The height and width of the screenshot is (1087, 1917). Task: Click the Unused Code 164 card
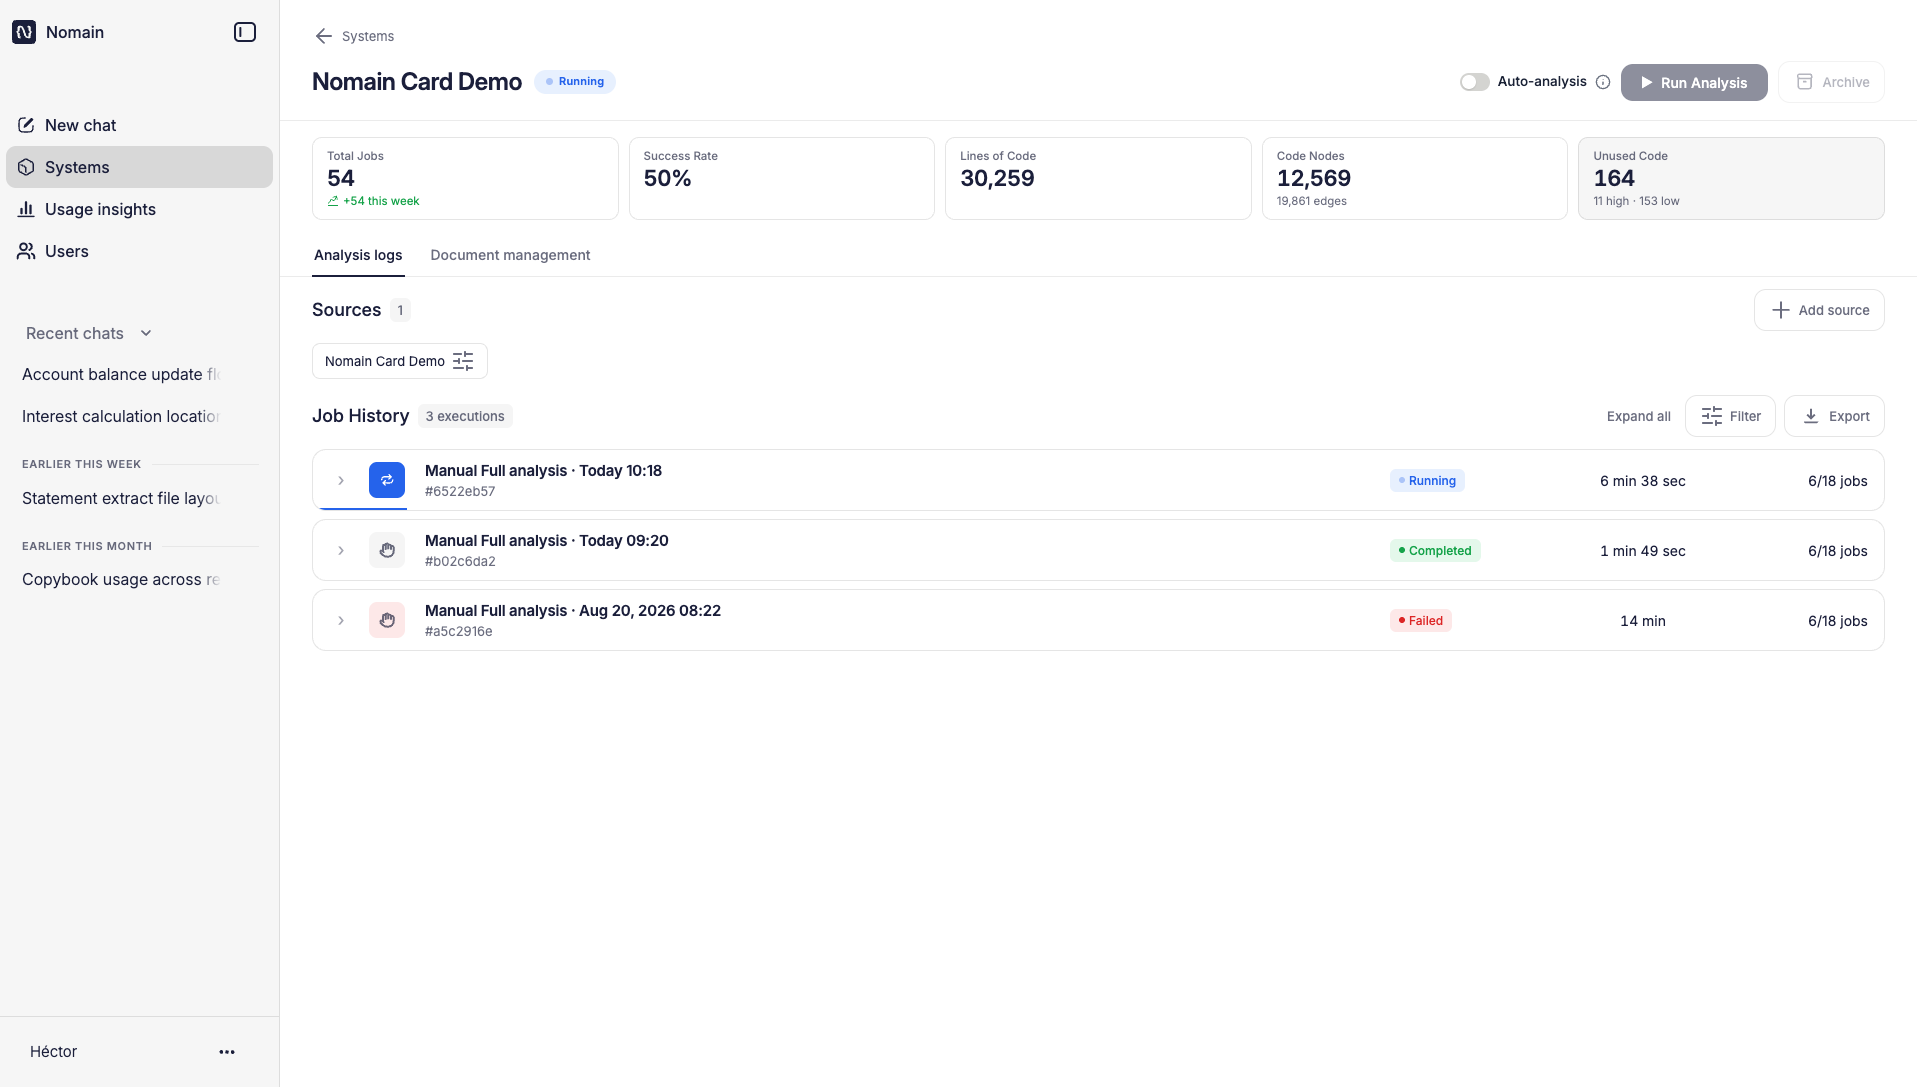[x=1731, y=178]
